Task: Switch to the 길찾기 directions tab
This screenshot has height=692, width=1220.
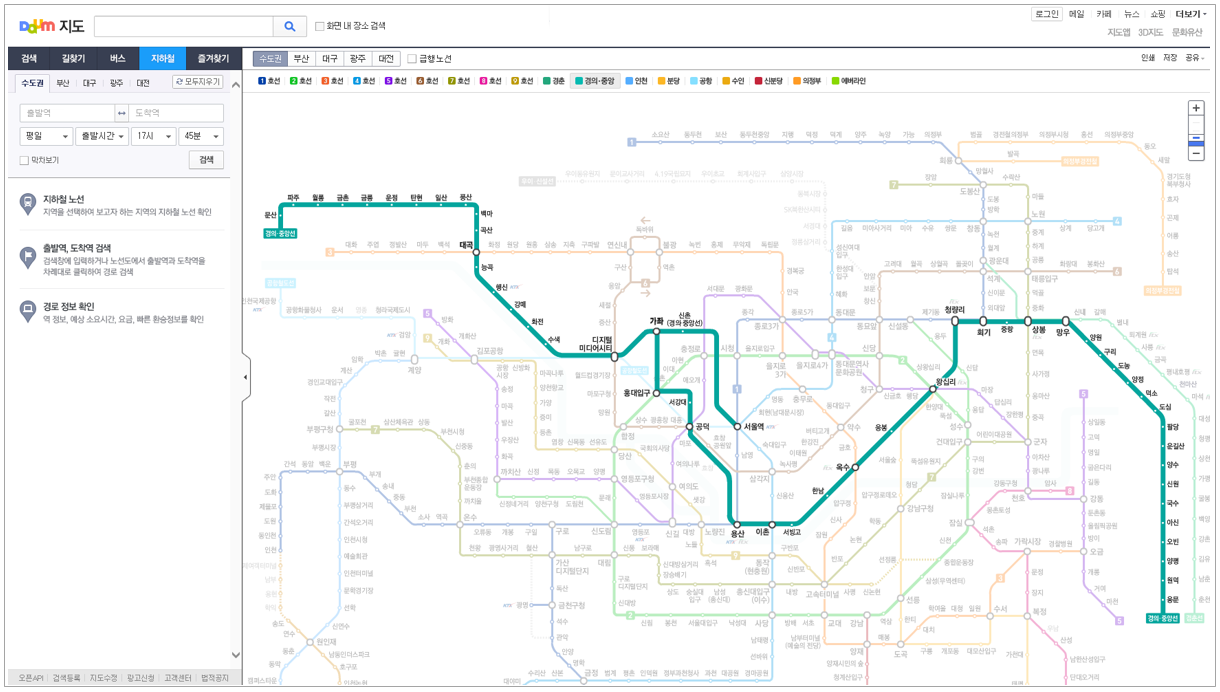Action: (x=73, y=59)
